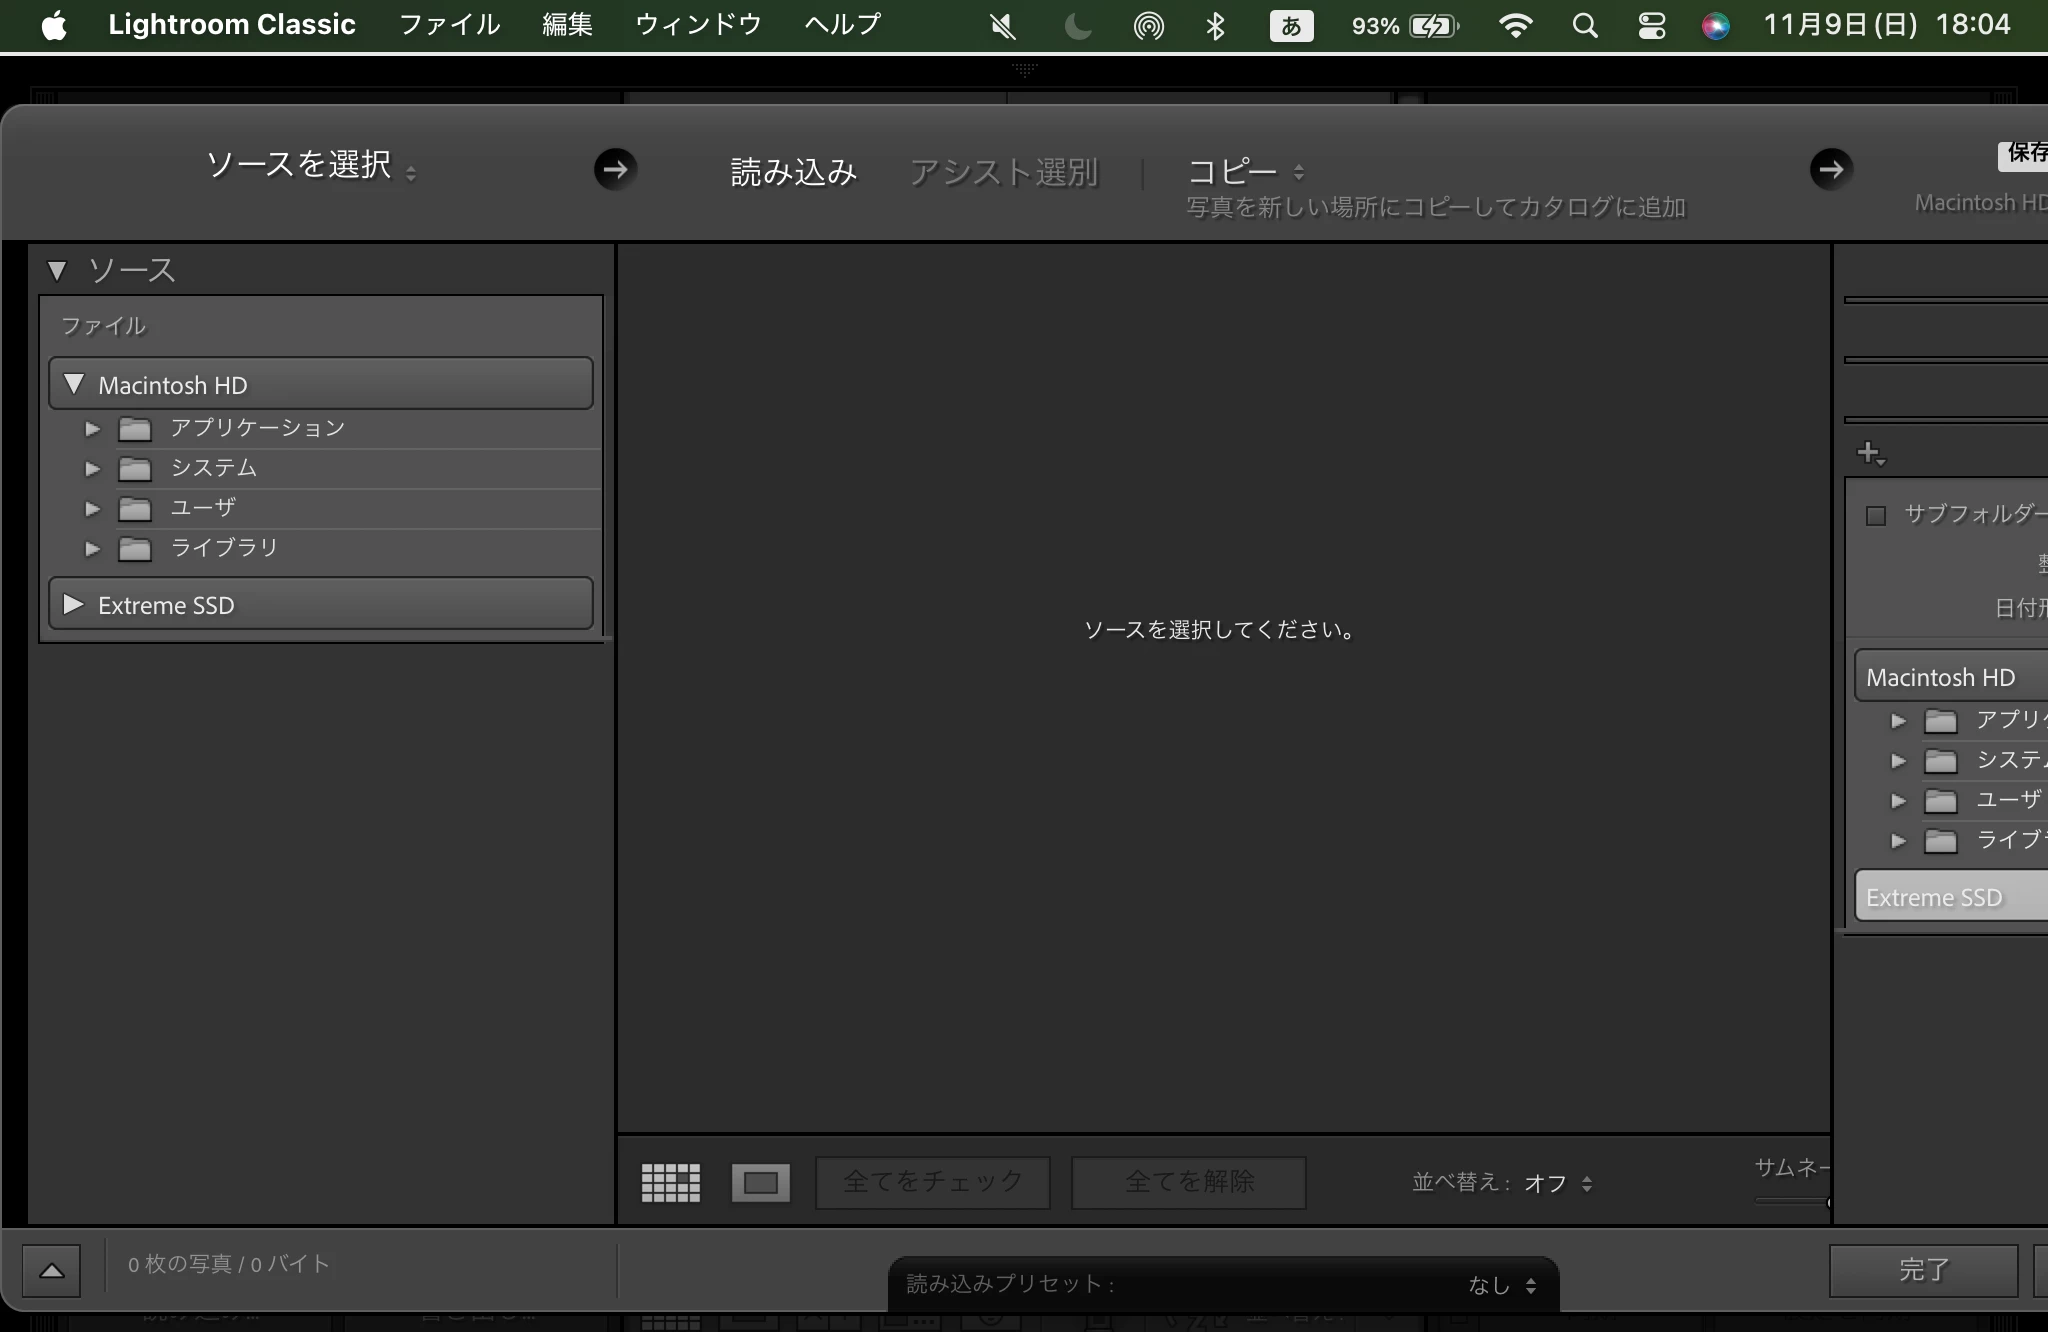This screenshot has height=1332, width=2048.
Task: Click plus icon in destination panel
Action: pyautogui.click(x=1869, y=453)
